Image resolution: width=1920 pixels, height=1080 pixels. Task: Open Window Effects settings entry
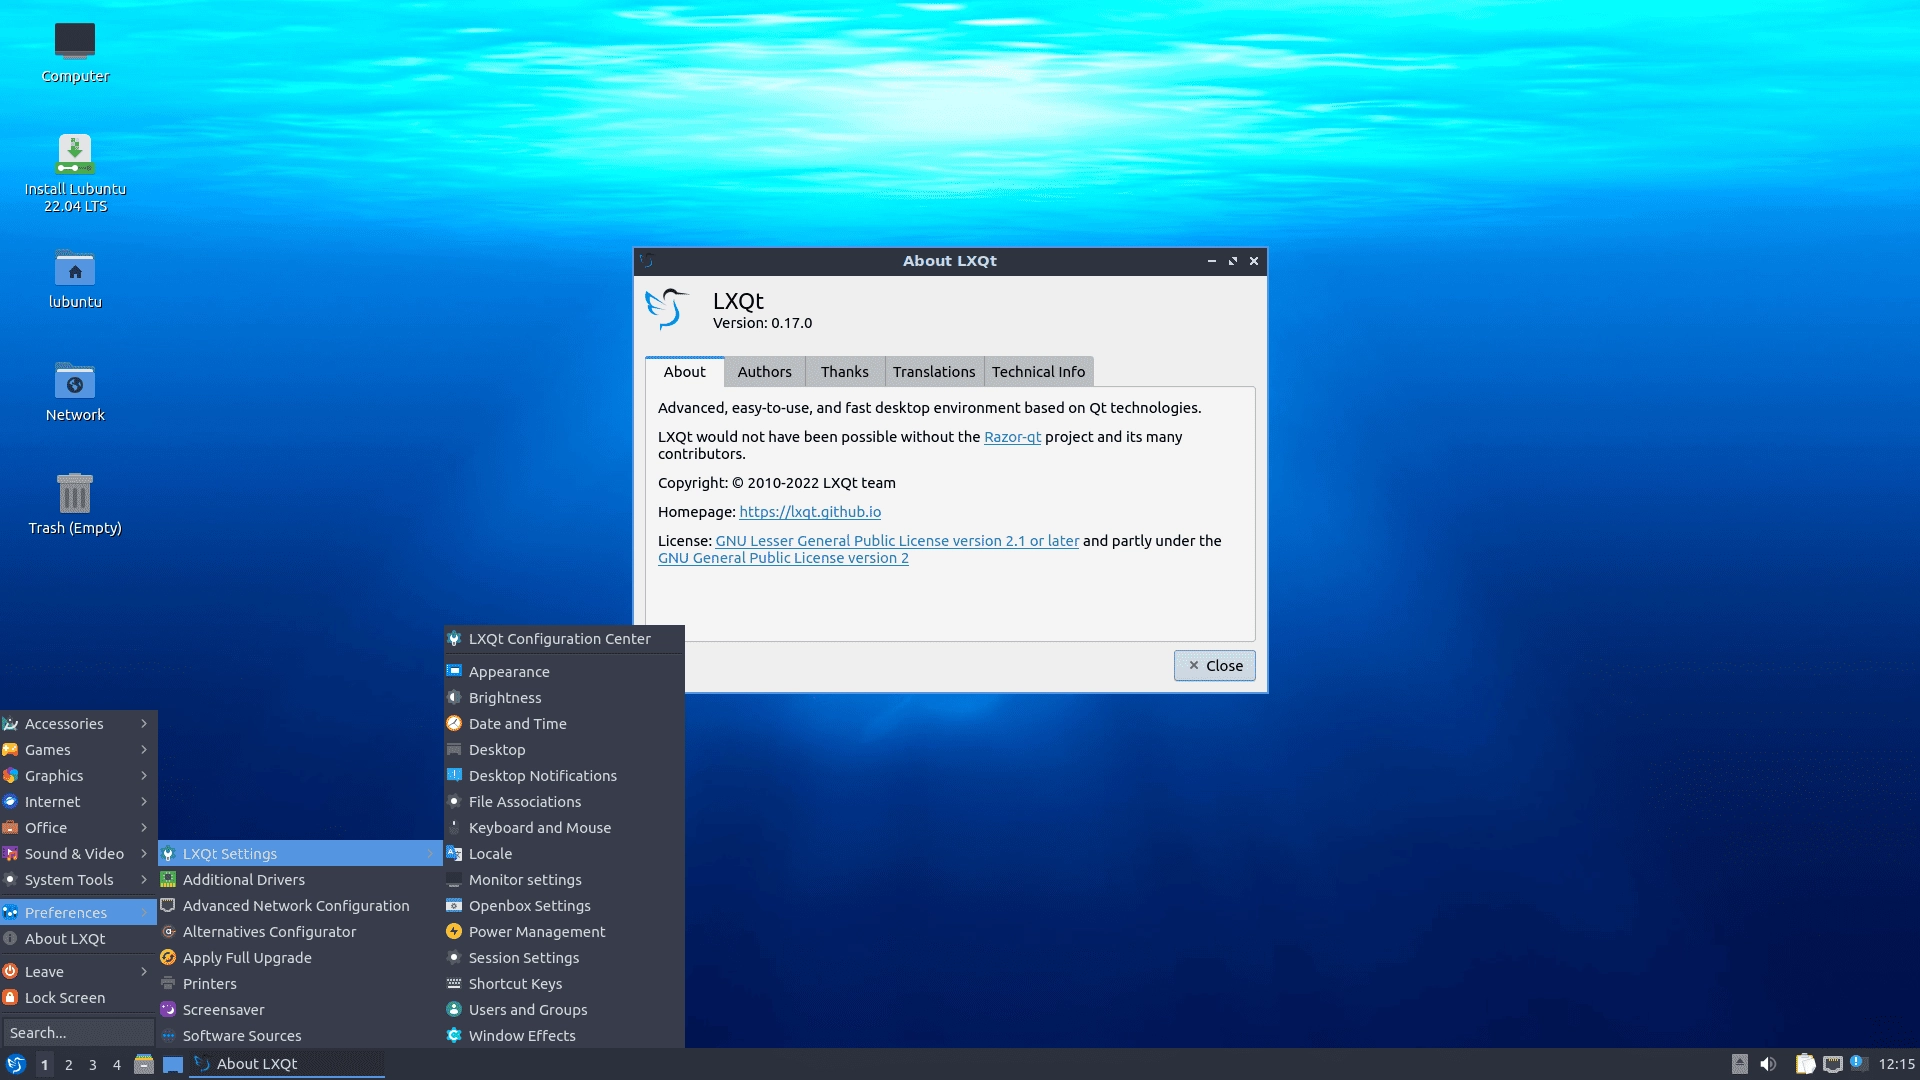pos(564,1035)
